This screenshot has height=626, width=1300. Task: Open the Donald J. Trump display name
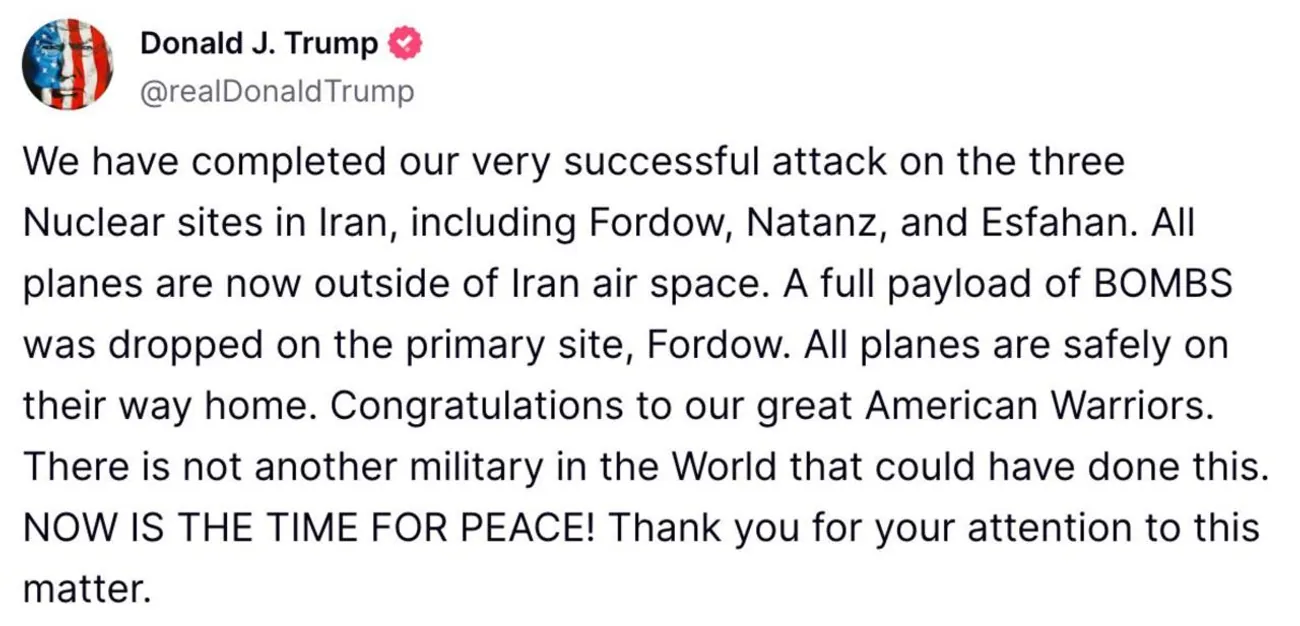click(260, 44)
